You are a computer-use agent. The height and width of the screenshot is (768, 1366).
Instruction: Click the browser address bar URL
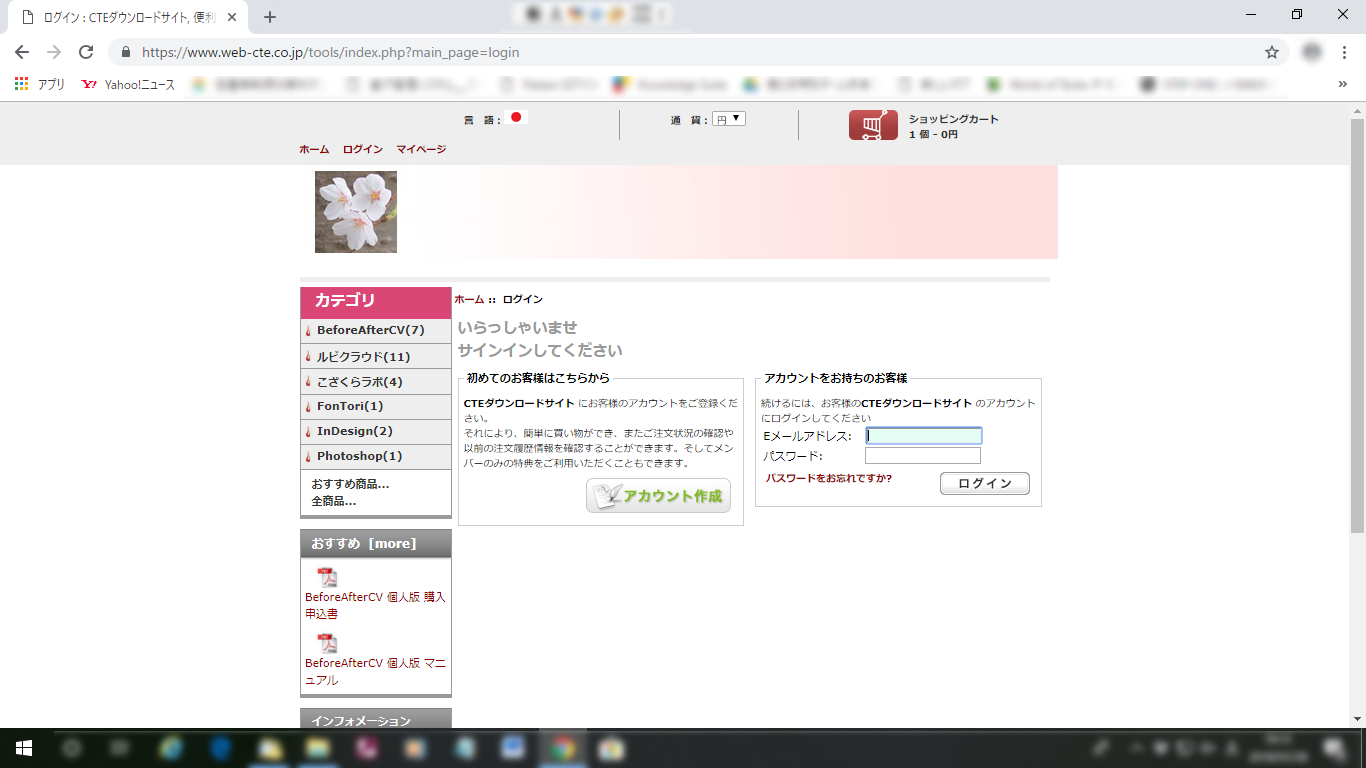(331, 52)
